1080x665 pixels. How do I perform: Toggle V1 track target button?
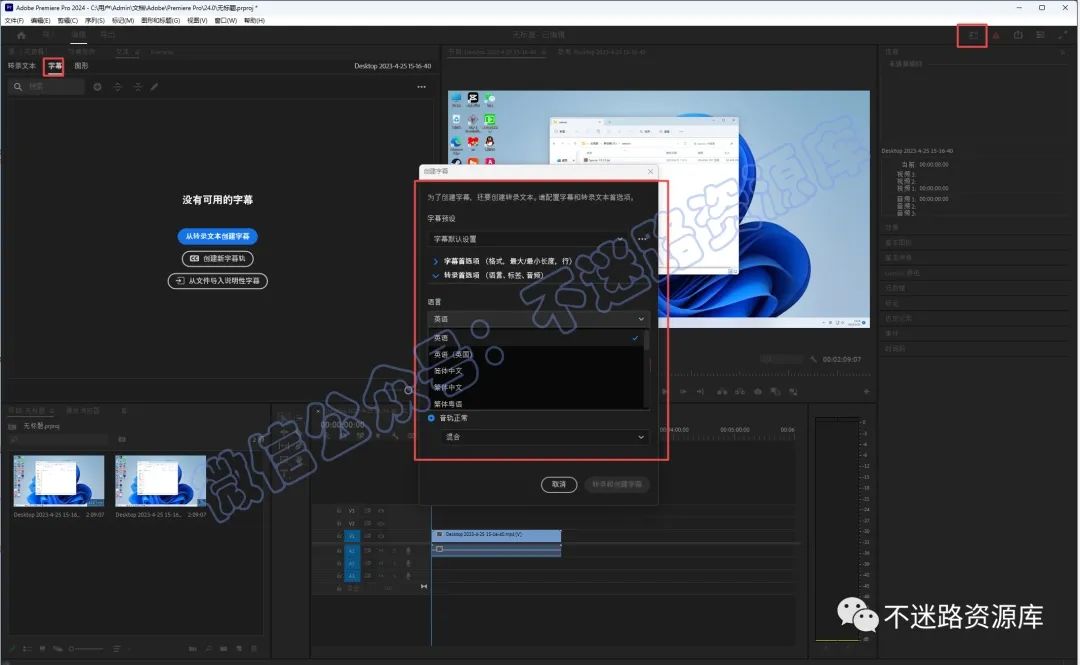tap(352, 536)
